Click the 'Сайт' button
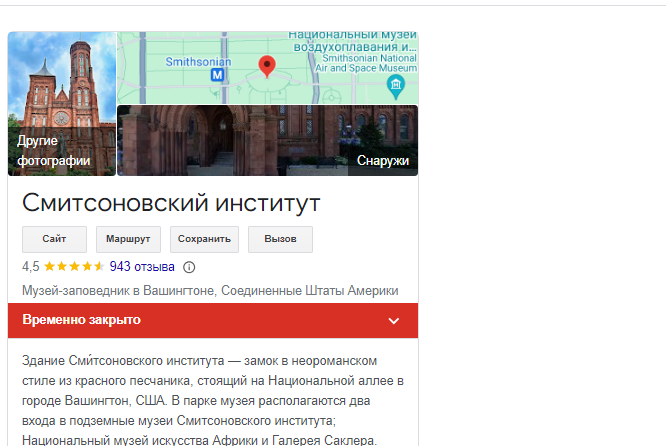 pos(54,239)
